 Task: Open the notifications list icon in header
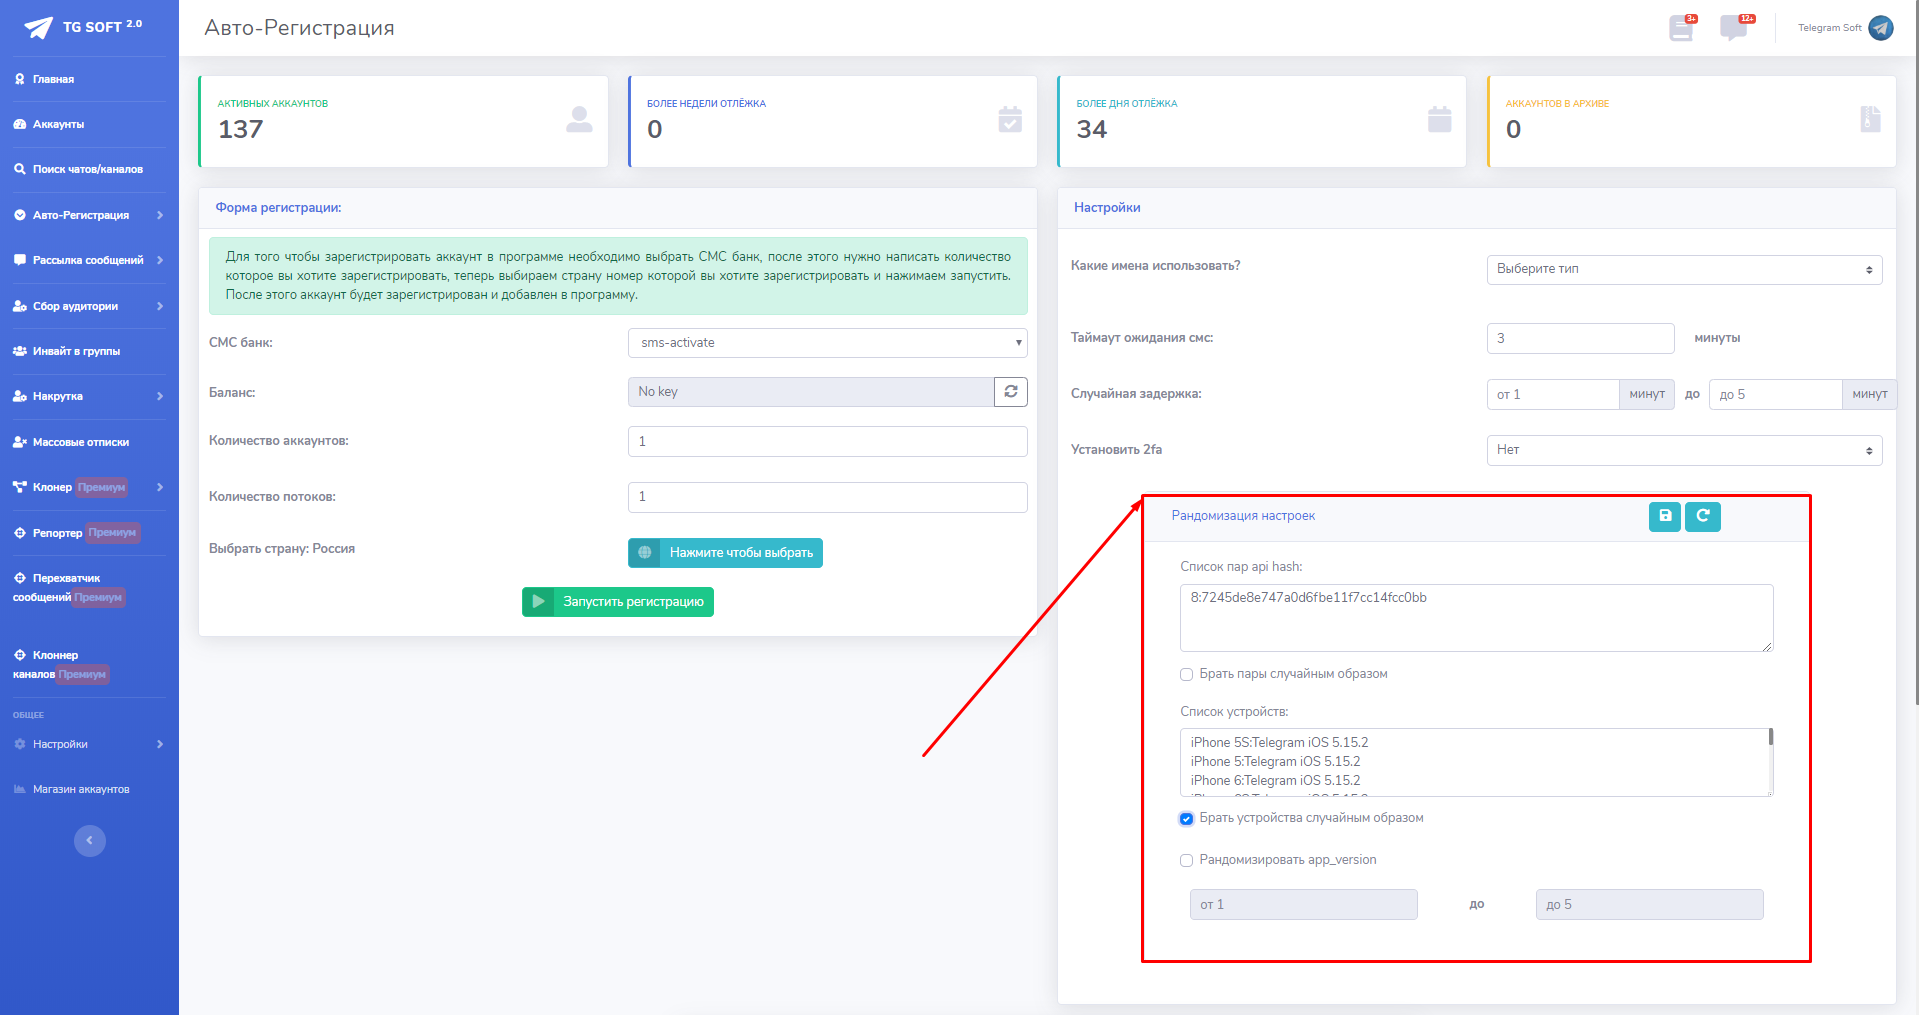[x=1681, y=28]
